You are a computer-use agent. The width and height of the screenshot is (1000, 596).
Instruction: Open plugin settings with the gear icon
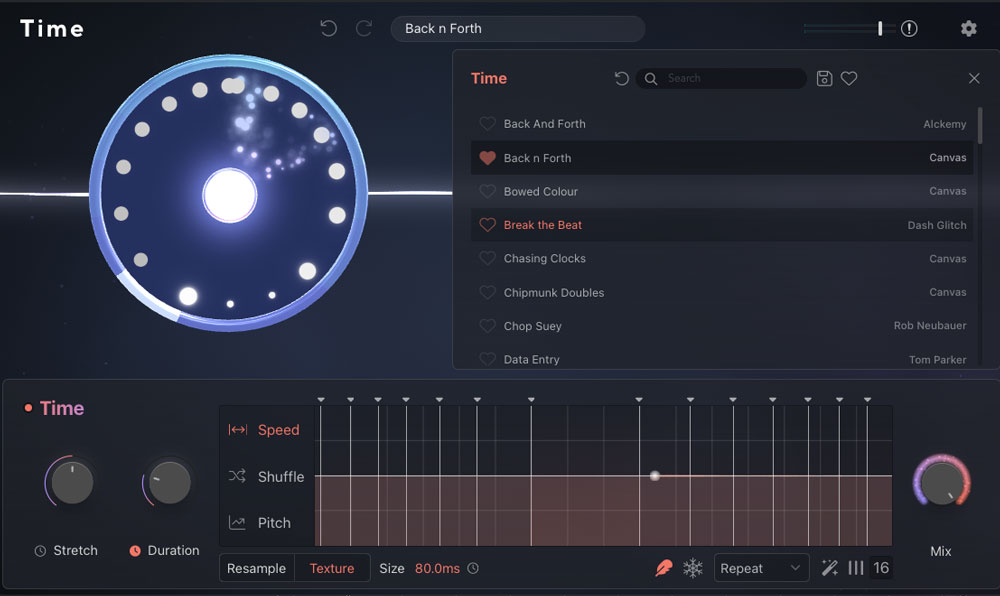pyautogui.click(x=968, y=29)
